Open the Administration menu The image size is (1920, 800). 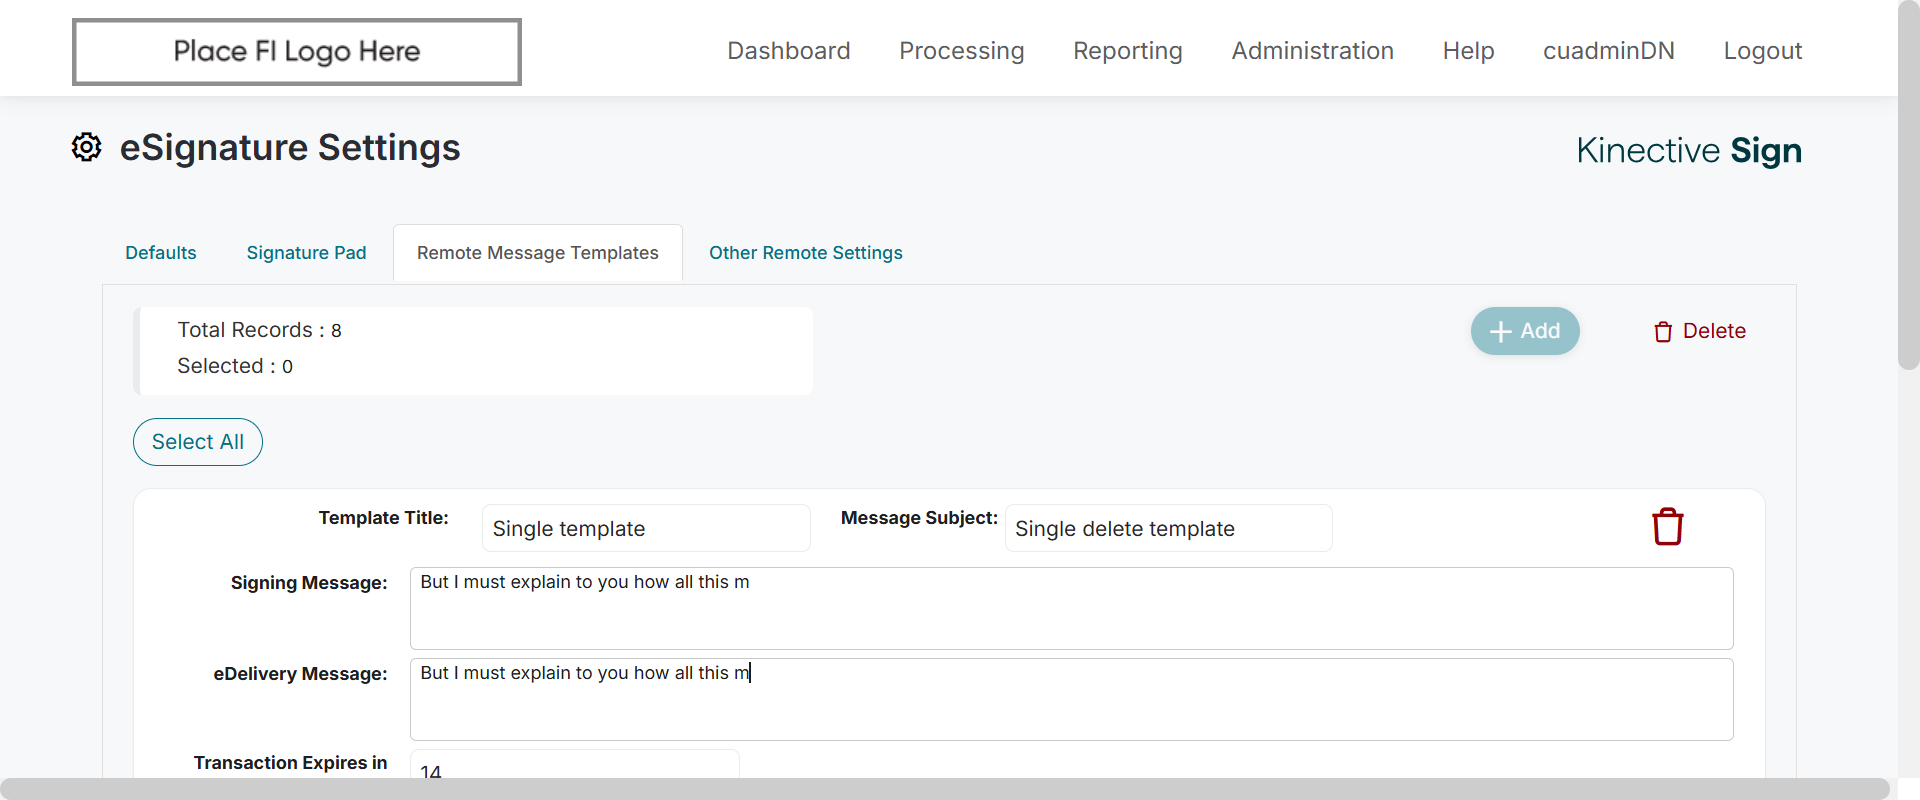(1313, 51)
